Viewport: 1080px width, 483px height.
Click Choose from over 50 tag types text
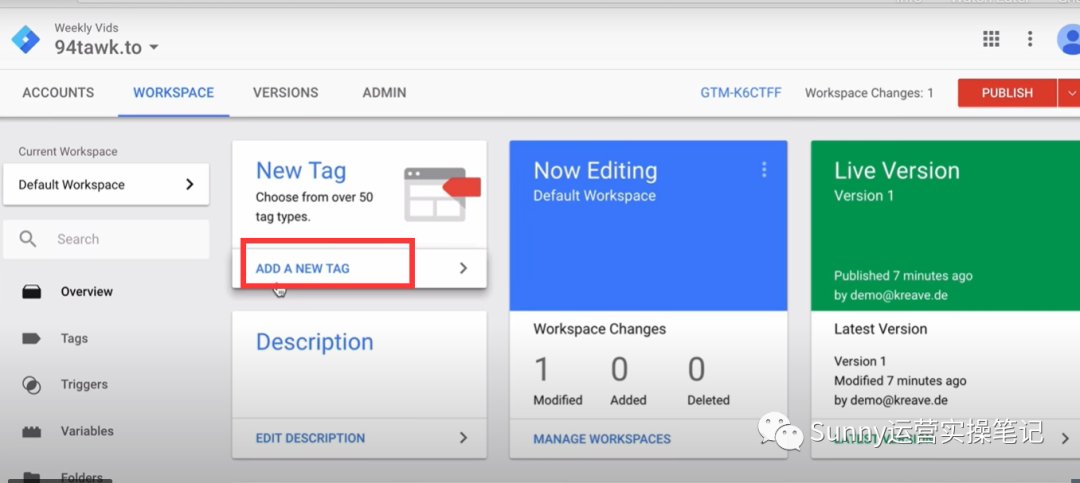coord(315,207)
